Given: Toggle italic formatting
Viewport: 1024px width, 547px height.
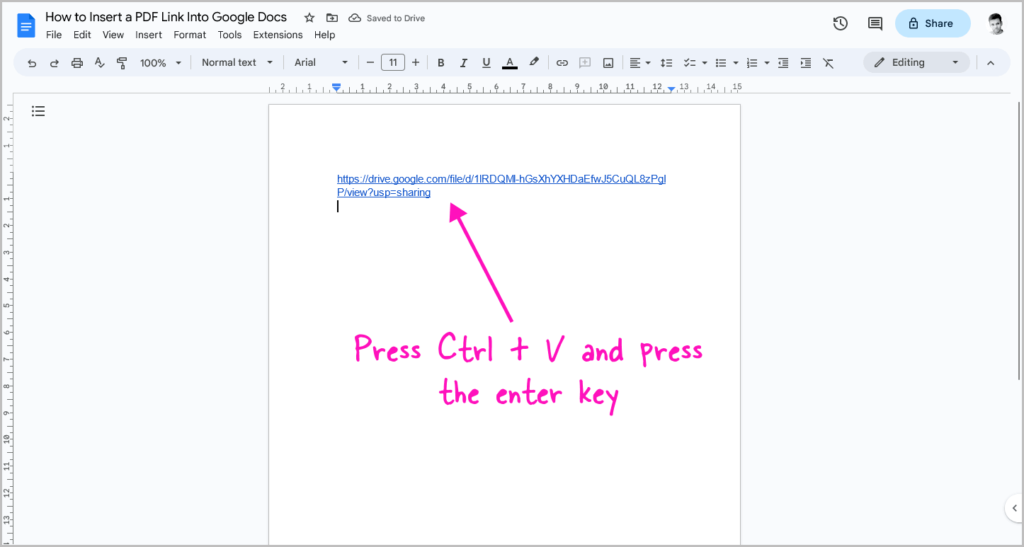Looking at the screenshot, I should click(464, 63).
